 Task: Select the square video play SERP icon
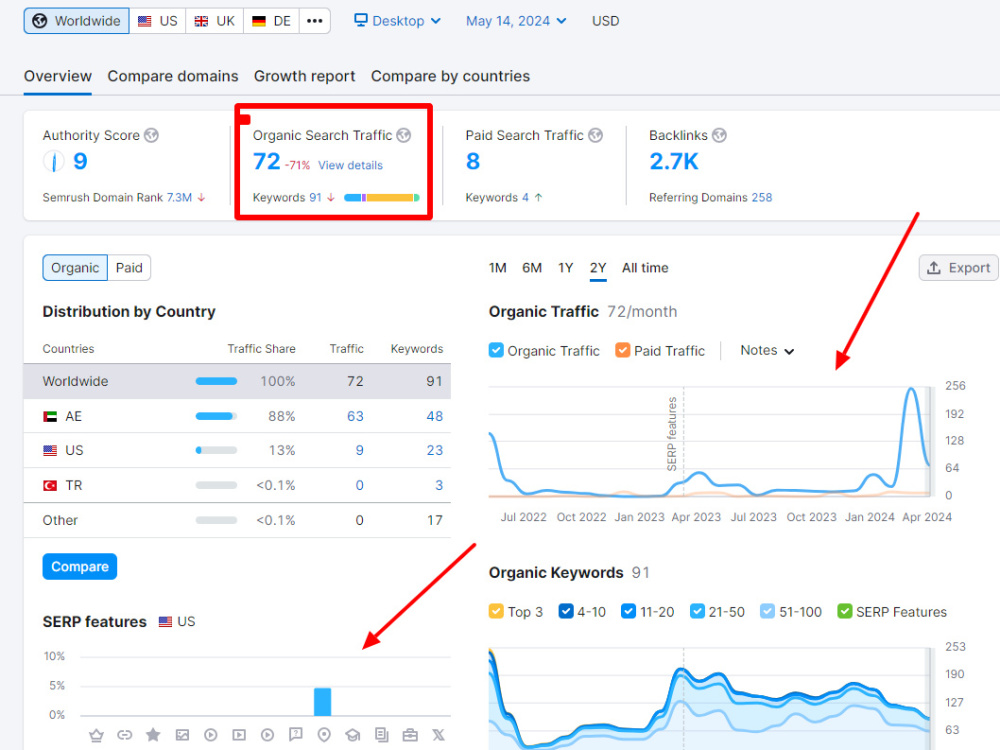point(239,735)
